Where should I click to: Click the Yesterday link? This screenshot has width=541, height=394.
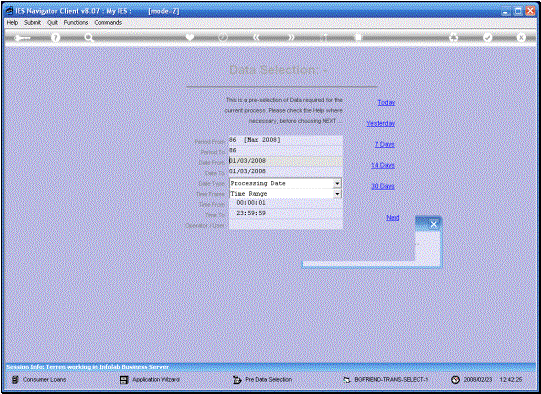[381, 123]
